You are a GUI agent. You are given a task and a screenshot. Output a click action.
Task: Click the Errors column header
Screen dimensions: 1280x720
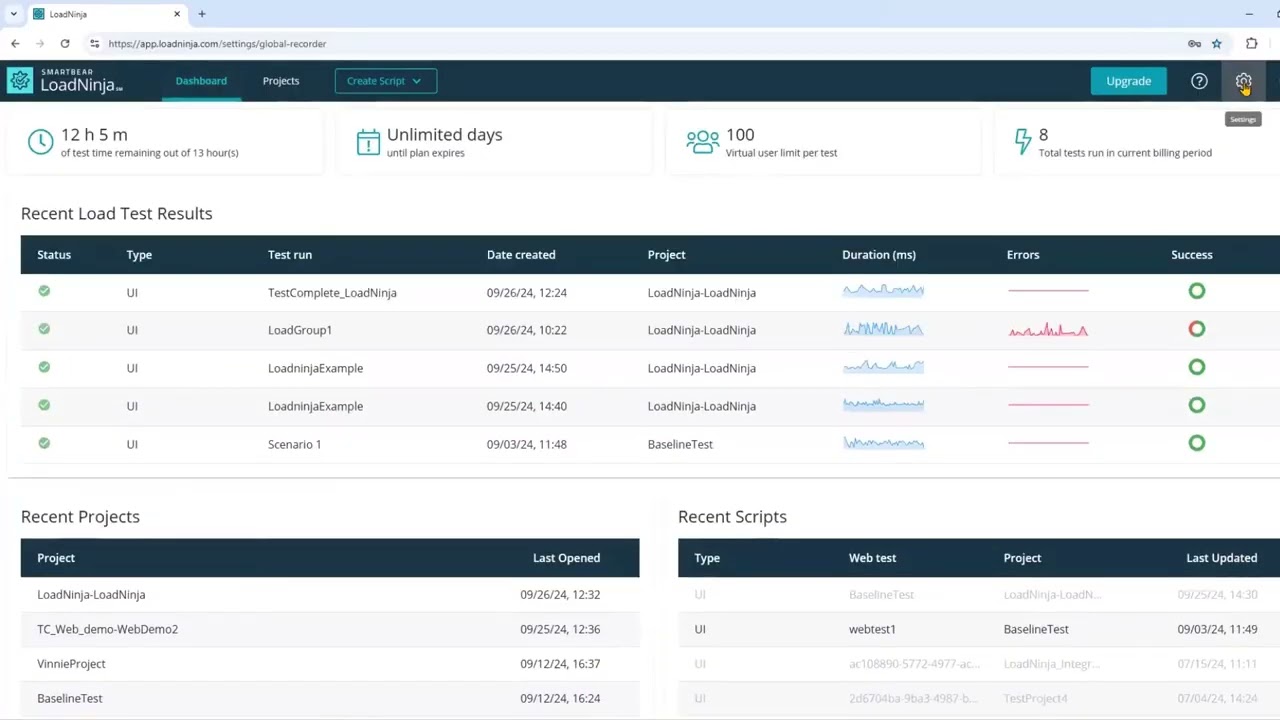1023,255
